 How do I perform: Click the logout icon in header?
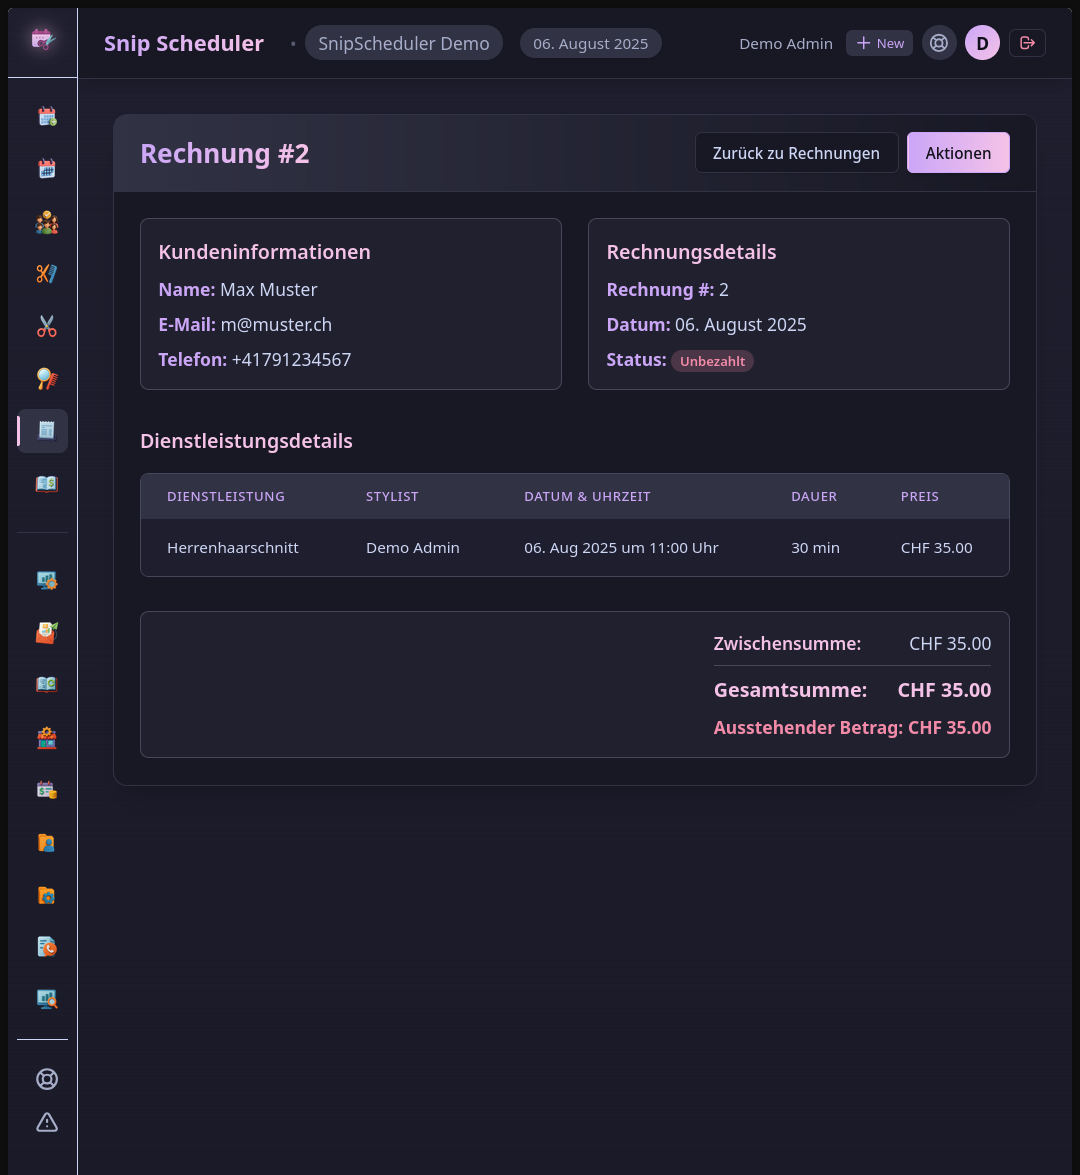(1027, 43)
